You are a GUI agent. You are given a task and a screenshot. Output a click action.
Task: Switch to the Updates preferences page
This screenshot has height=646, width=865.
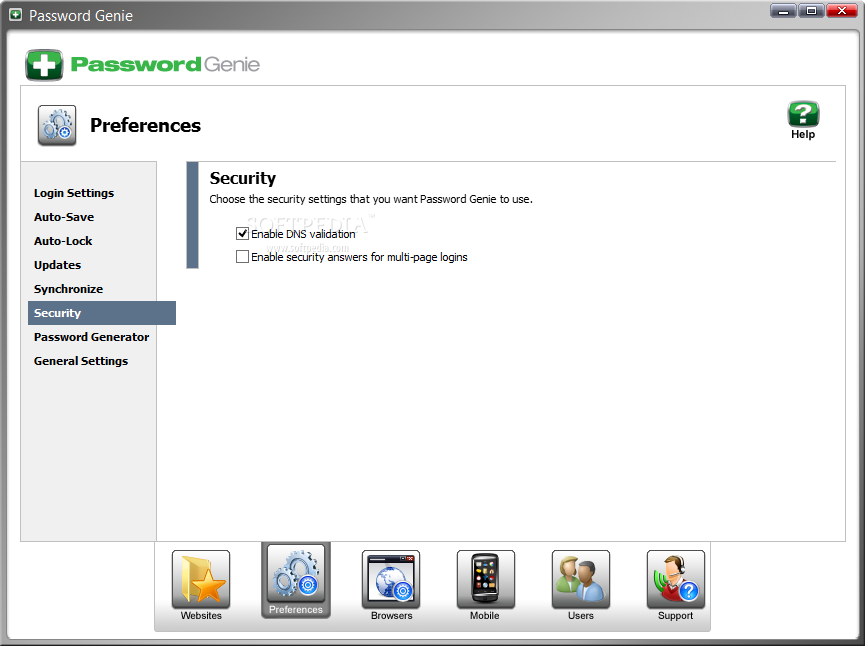[x=57, y=265]
